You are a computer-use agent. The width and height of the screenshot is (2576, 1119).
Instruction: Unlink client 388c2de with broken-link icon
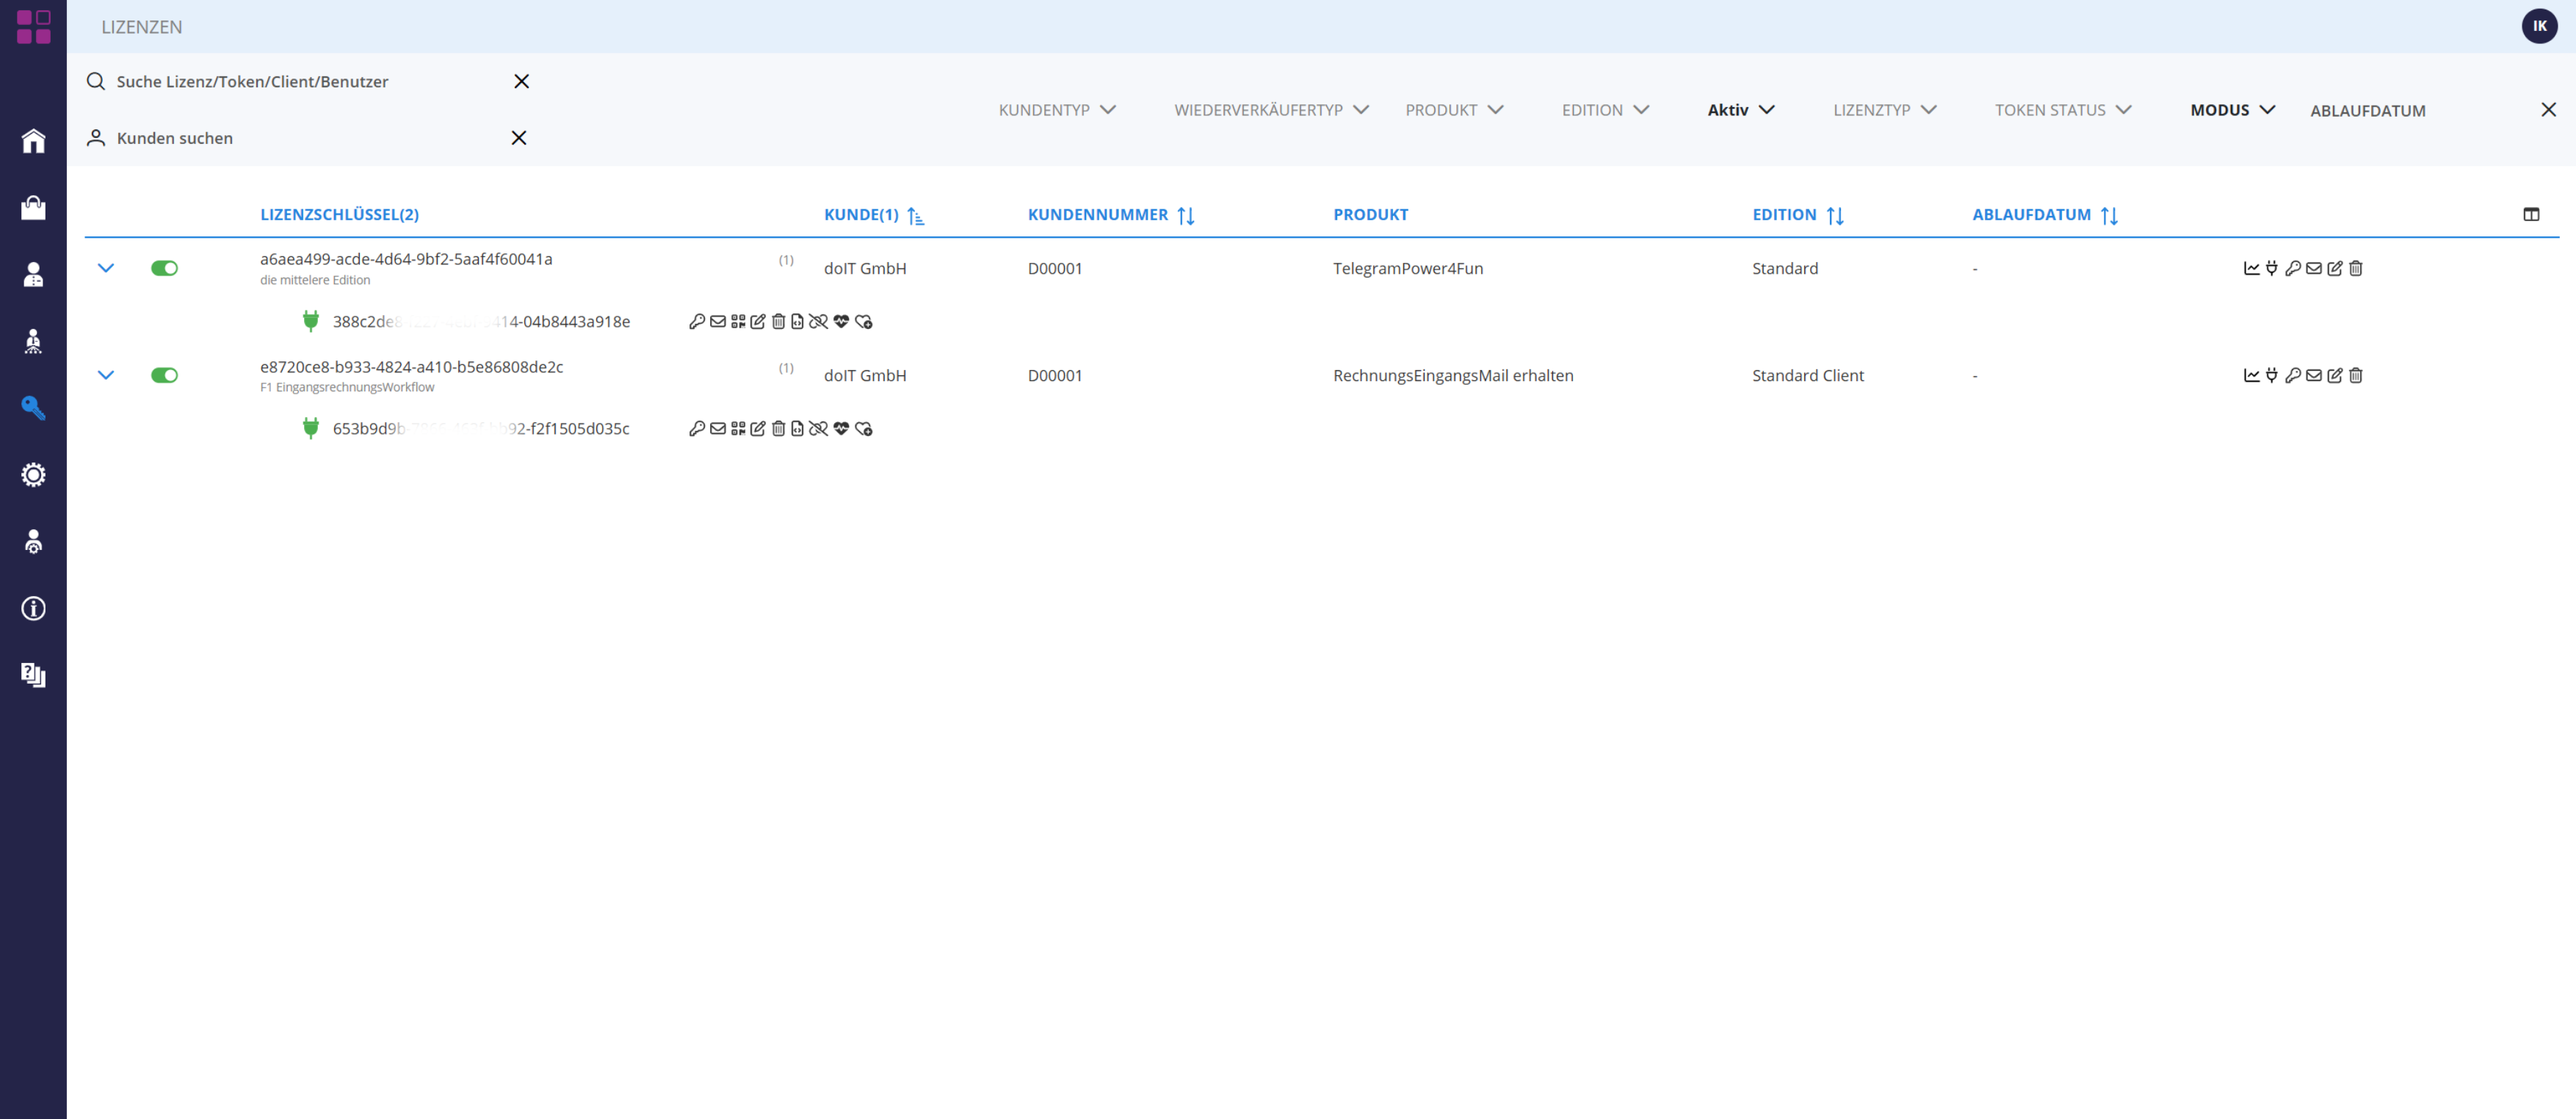[x=818, y=321]
